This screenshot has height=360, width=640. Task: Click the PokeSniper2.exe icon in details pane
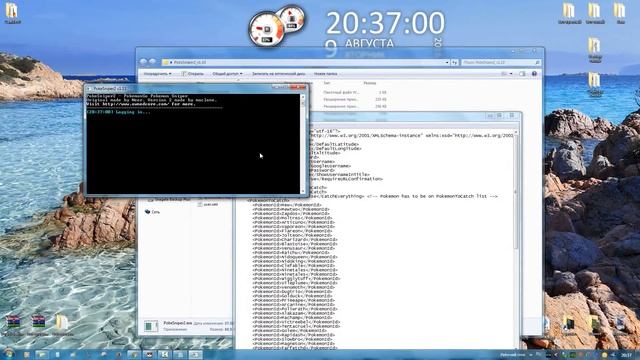pyautogui.click(x=151, y=326)
